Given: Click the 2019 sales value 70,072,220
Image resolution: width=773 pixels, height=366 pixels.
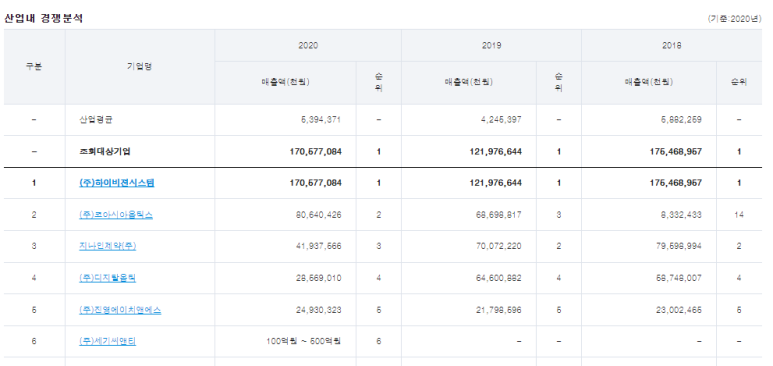Looking at the screenshot, I should click(x=498, y=246).
